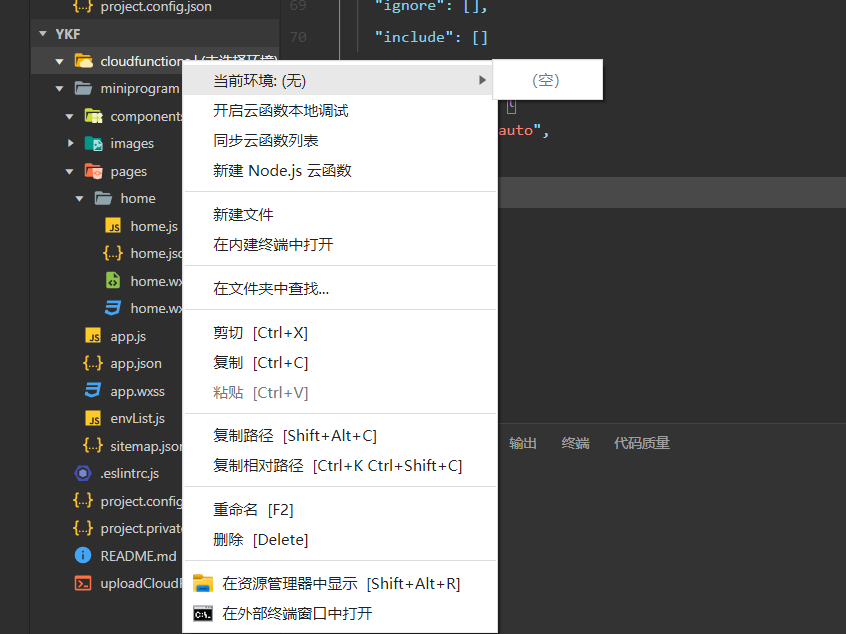The width and height of the screenshot is (846, 634).
Task: Click the external terminal cmd icon
Action: (203, 613)
